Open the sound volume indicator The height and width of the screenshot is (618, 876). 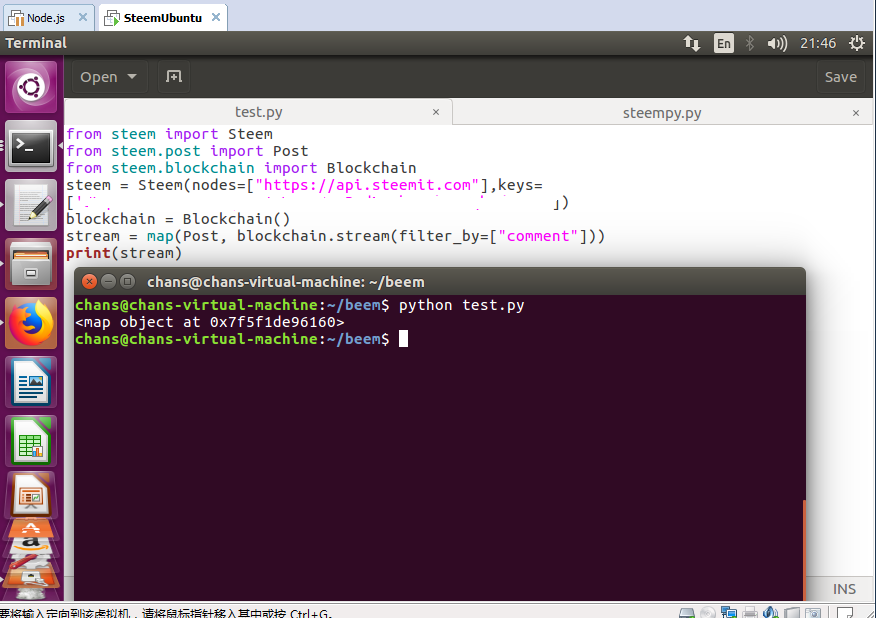tap(777, 43)
